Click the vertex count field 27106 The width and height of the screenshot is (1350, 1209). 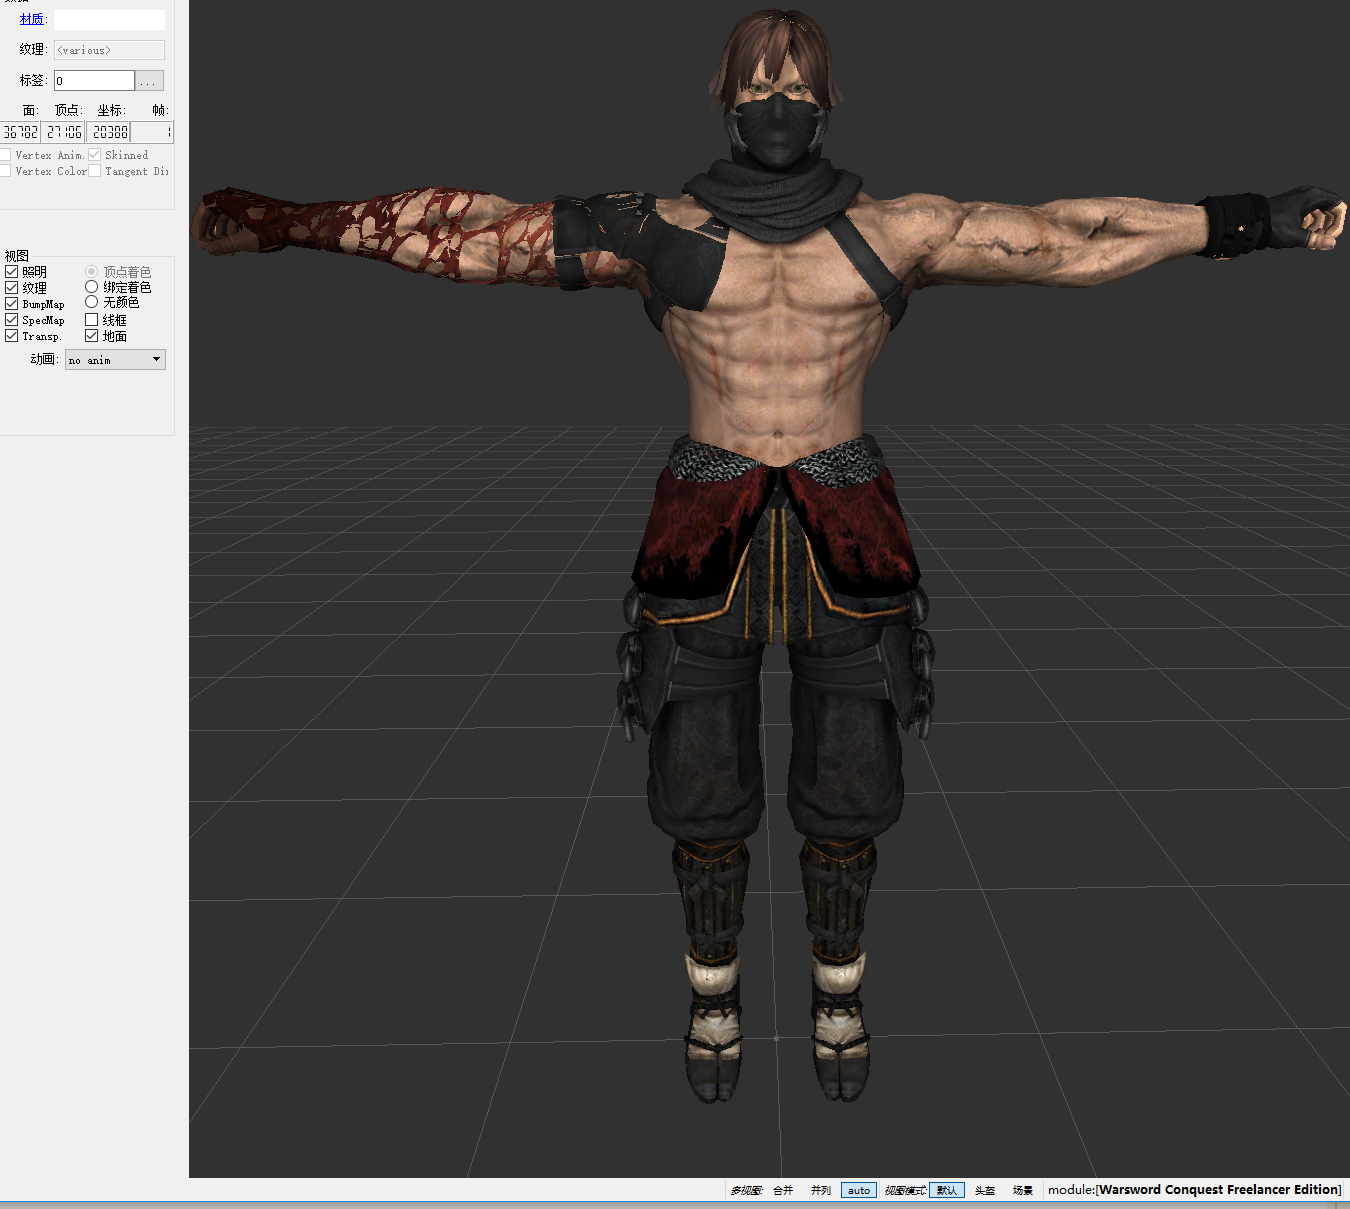[64, 132]
